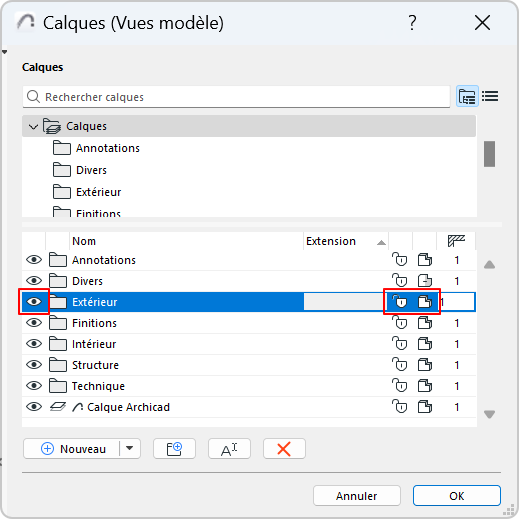
Task: Toggle visibility eye of Divers layer
Action: 34,281
